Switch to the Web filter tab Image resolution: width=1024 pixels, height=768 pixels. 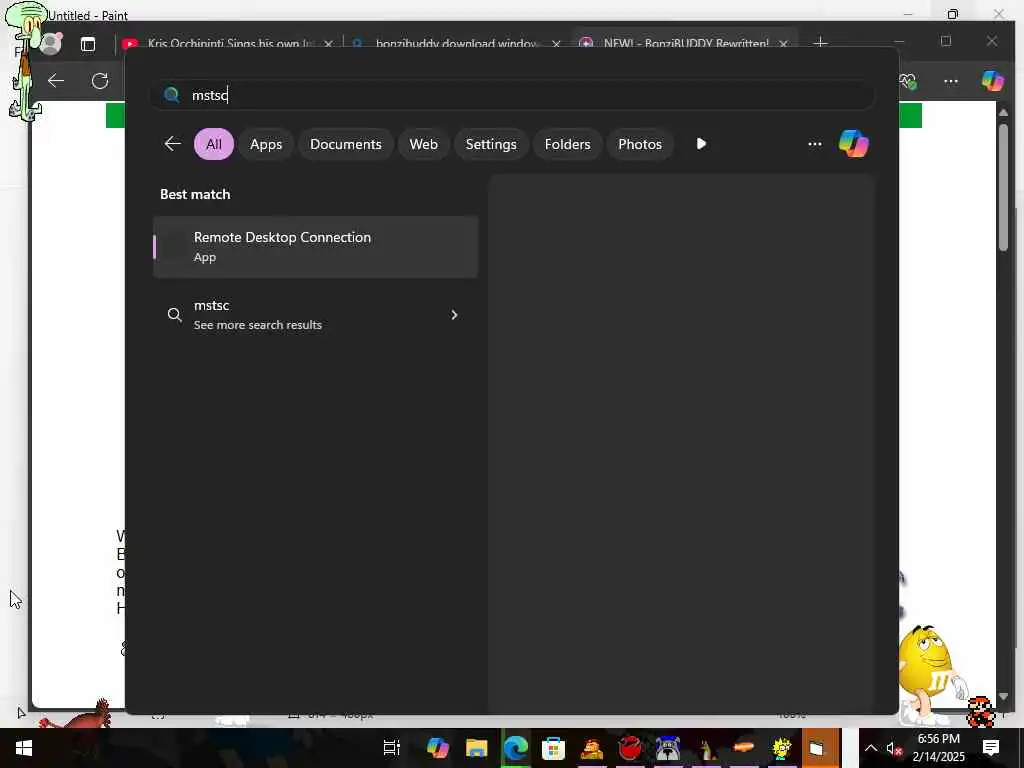pos(423,144)
